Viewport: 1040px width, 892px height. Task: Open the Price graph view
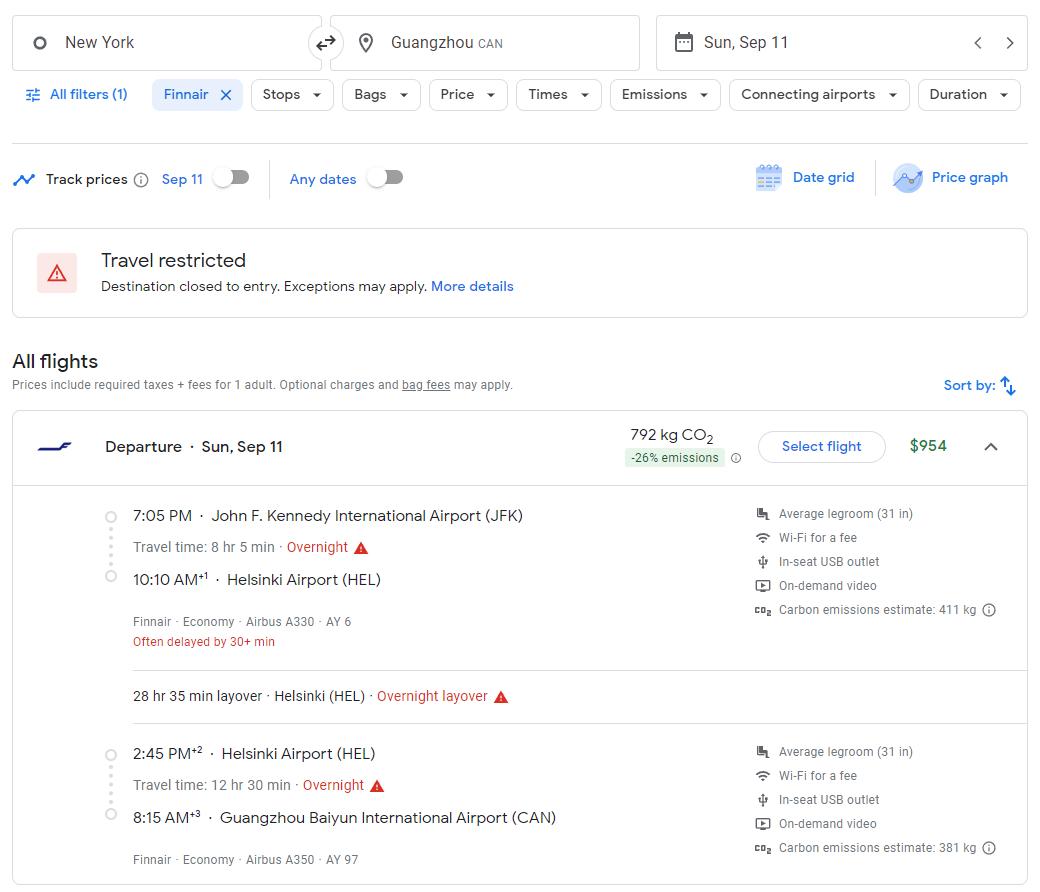[950, 178]
